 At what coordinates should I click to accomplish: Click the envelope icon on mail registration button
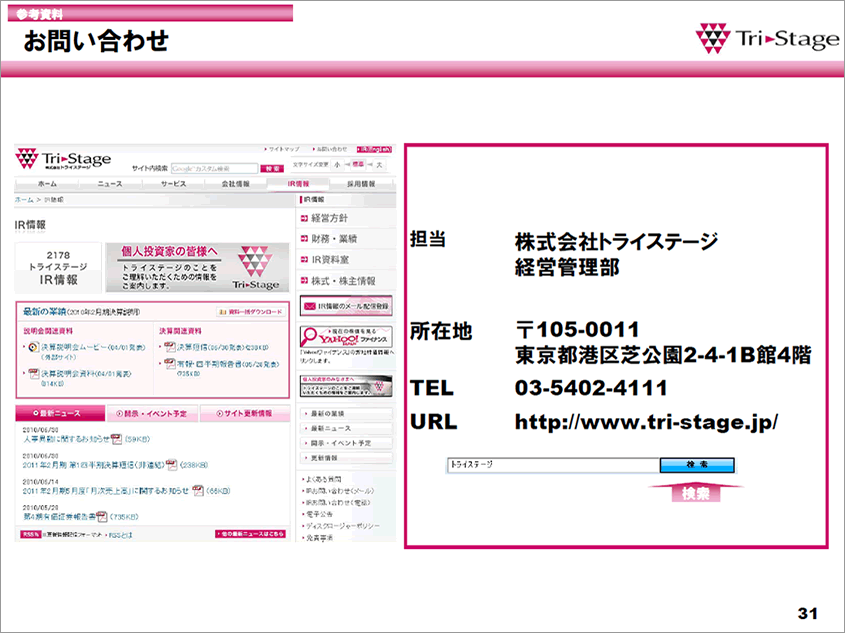pyautogui.click(x=309, y=306)
